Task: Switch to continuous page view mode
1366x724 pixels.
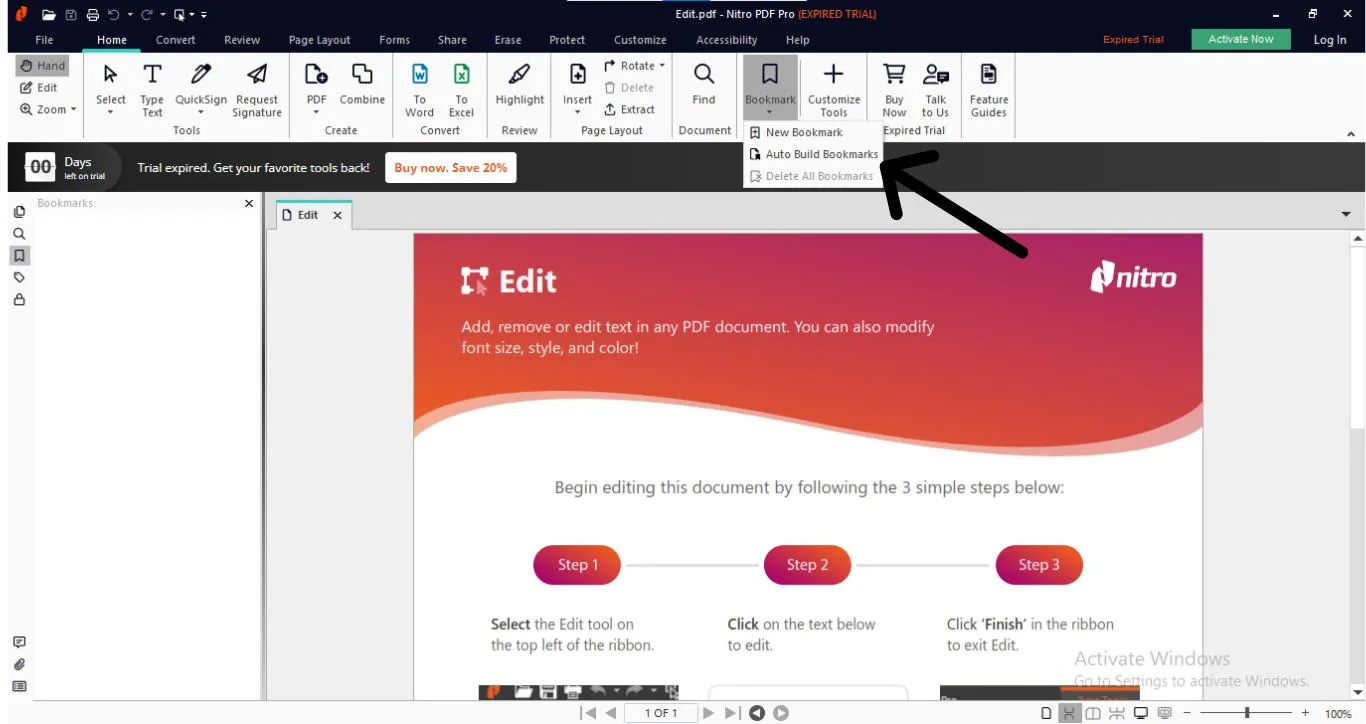Action: [1069, 714]
